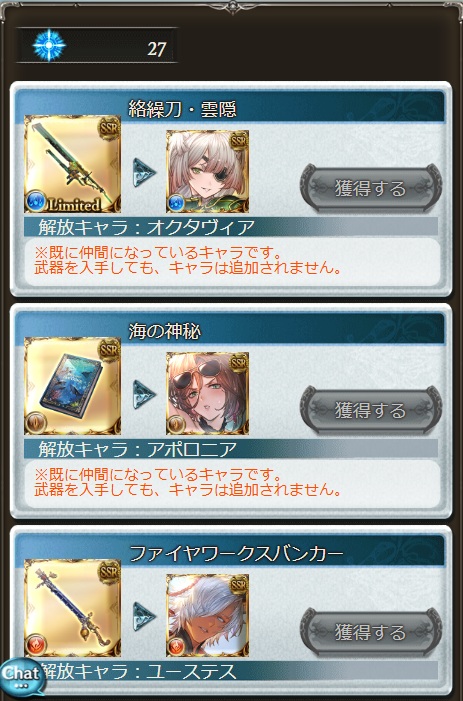Click the 解放キャラ：オクタヴィア label
Screen dimensions: 463x701
pos(147,228)
